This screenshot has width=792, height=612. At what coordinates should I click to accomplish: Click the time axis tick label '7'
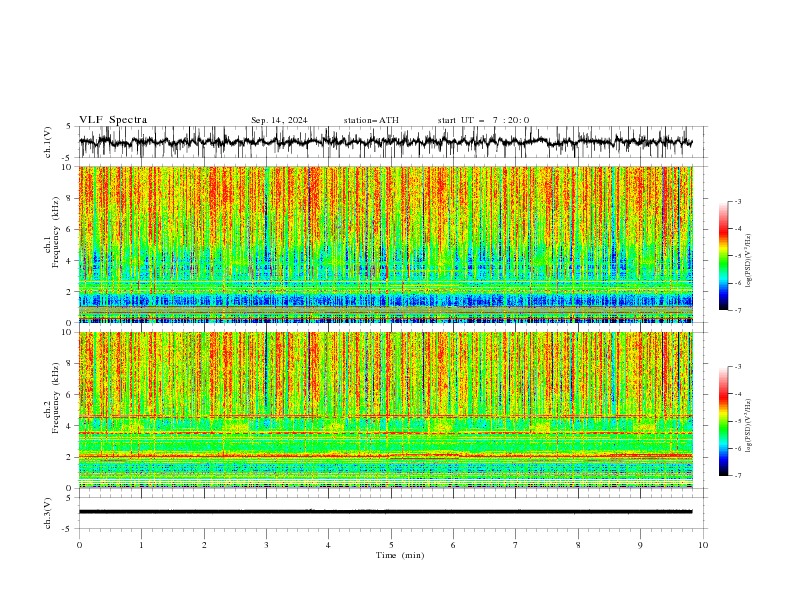[515, 545]
